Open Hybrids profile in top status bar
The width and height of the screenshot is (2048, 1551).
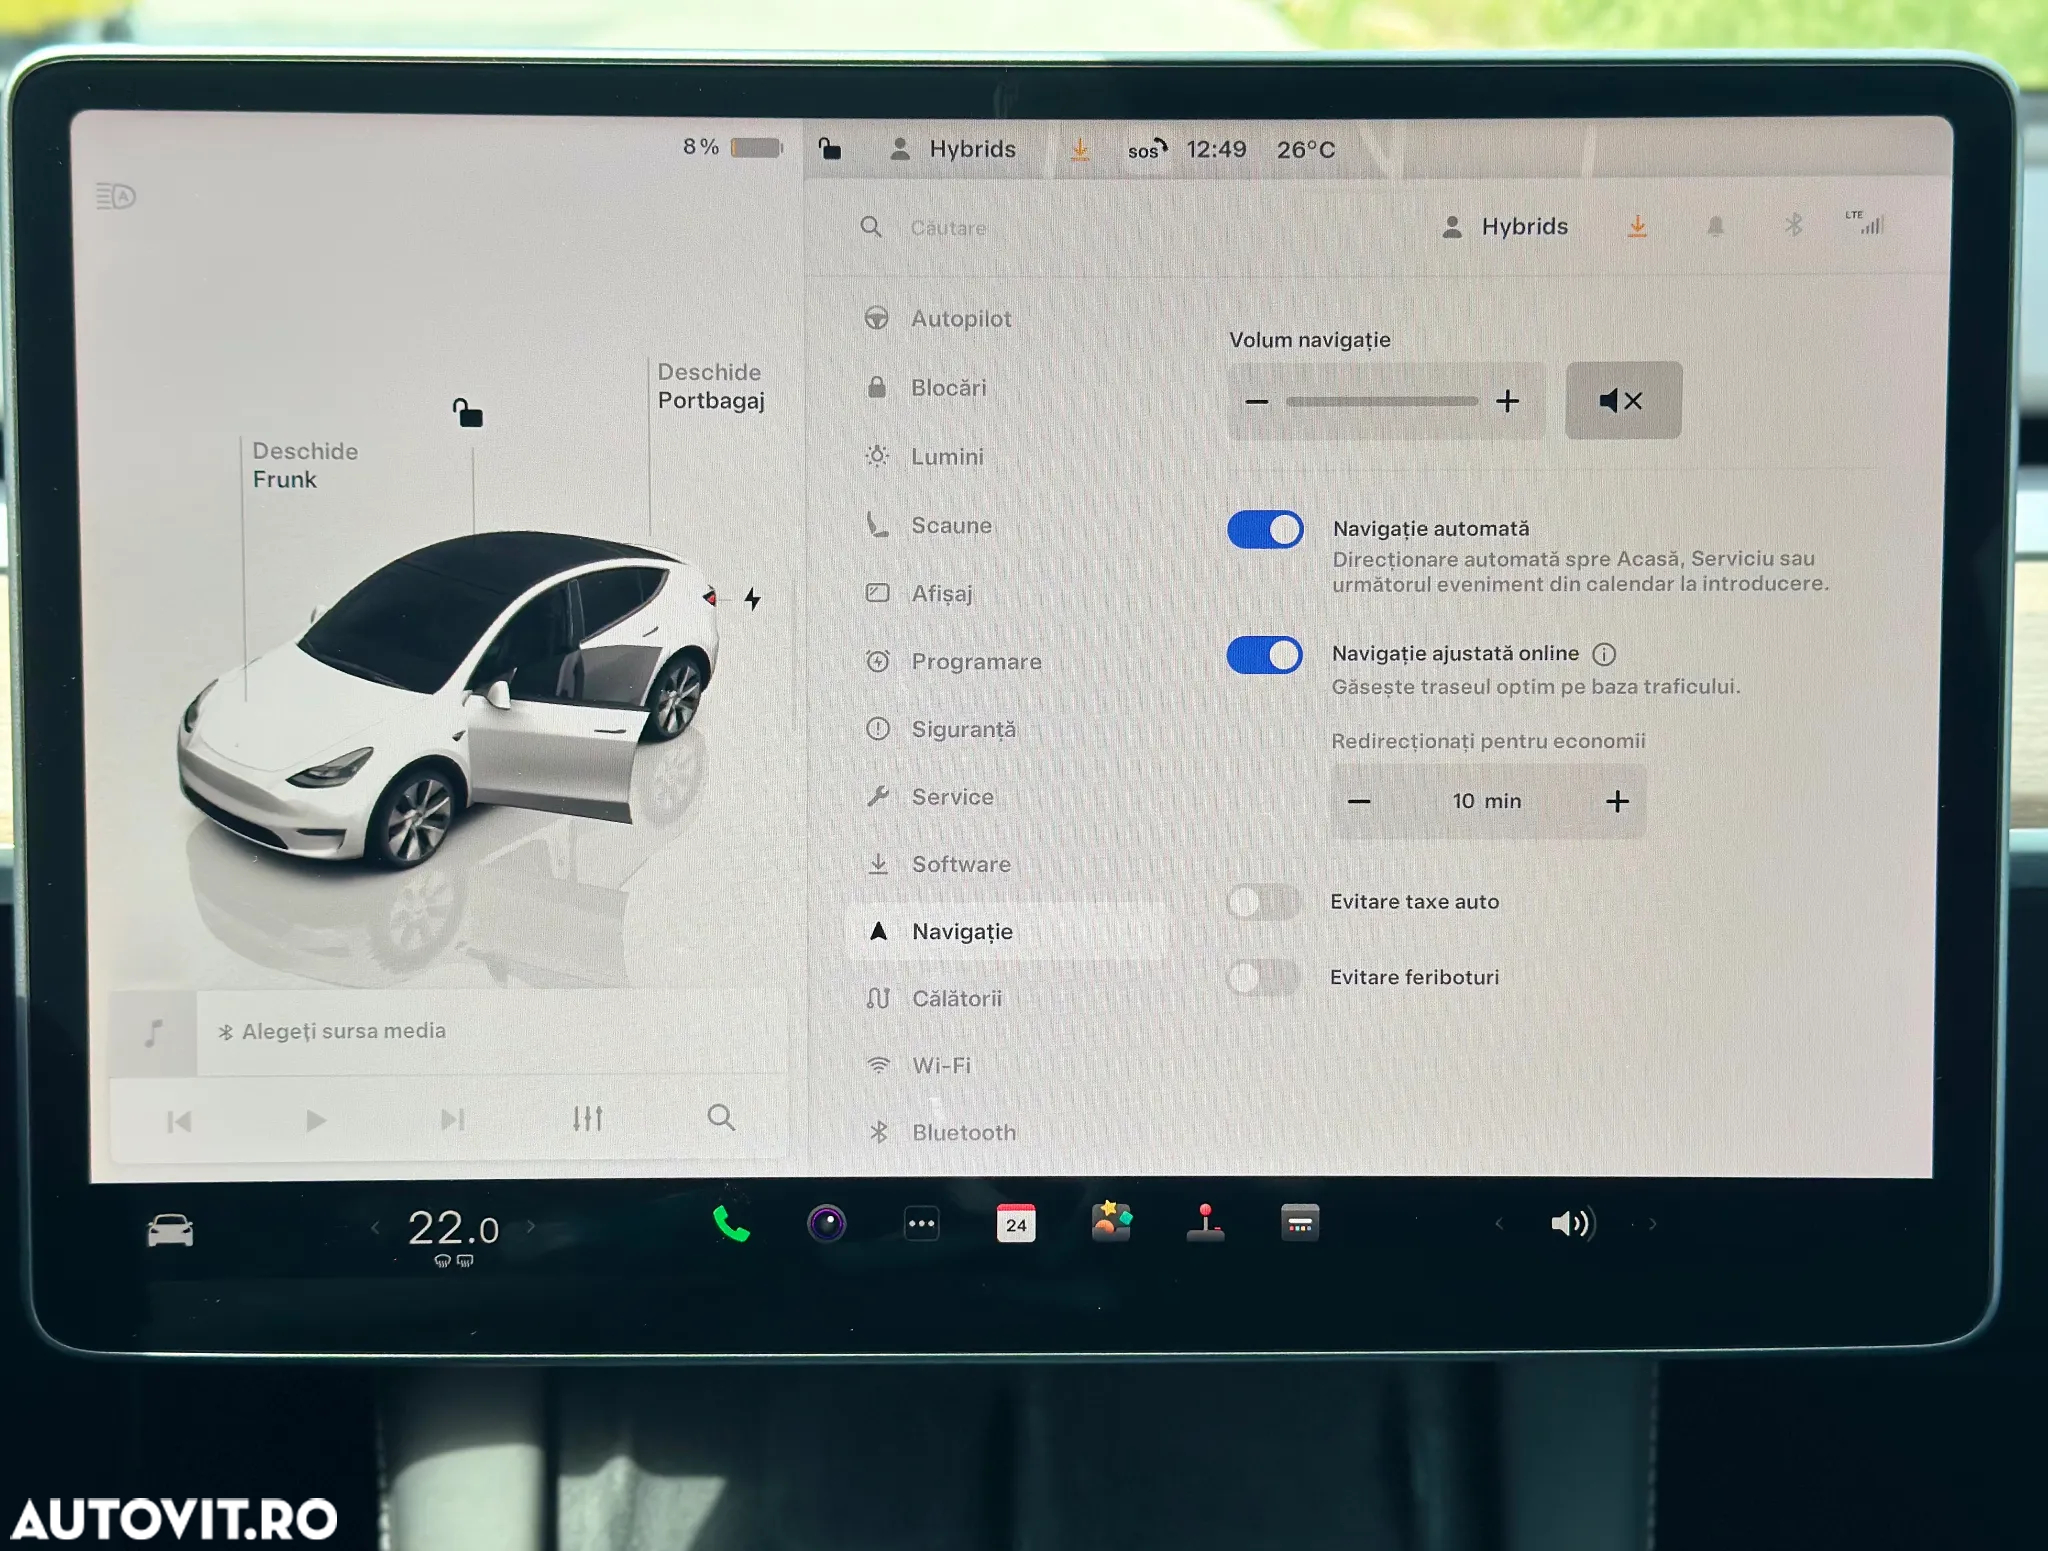tap(954, 149)
